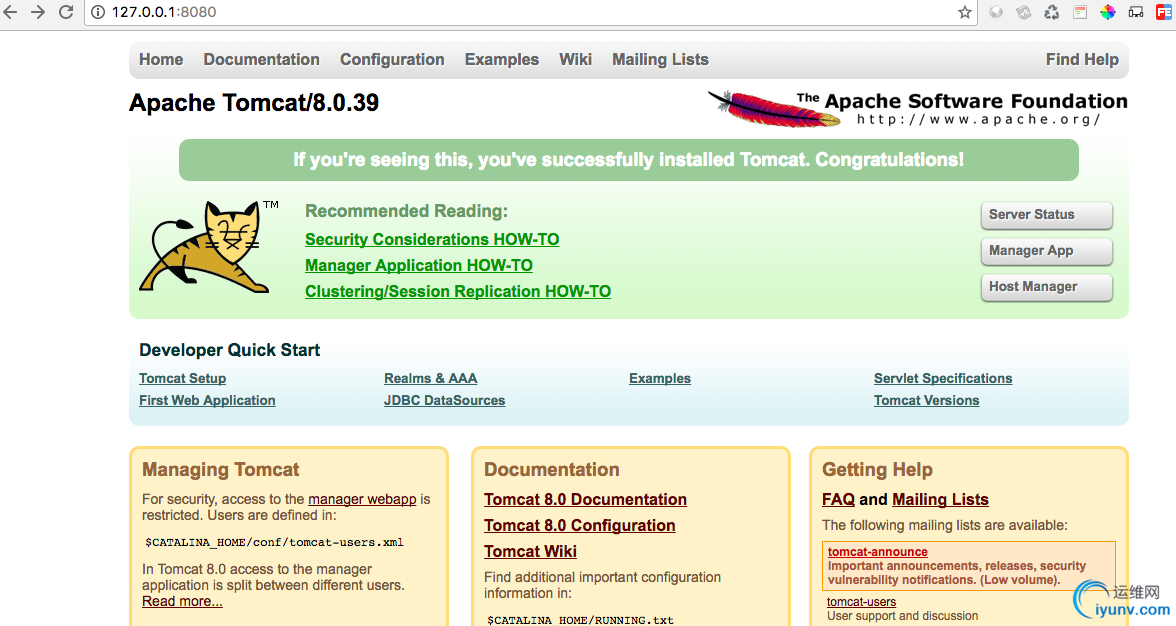Screen dimensions: 1176x626
Task: Click the $CATALINA_HOME/RUNNING.txt path text
Action: pyautogui.click(x=580, y=620)
